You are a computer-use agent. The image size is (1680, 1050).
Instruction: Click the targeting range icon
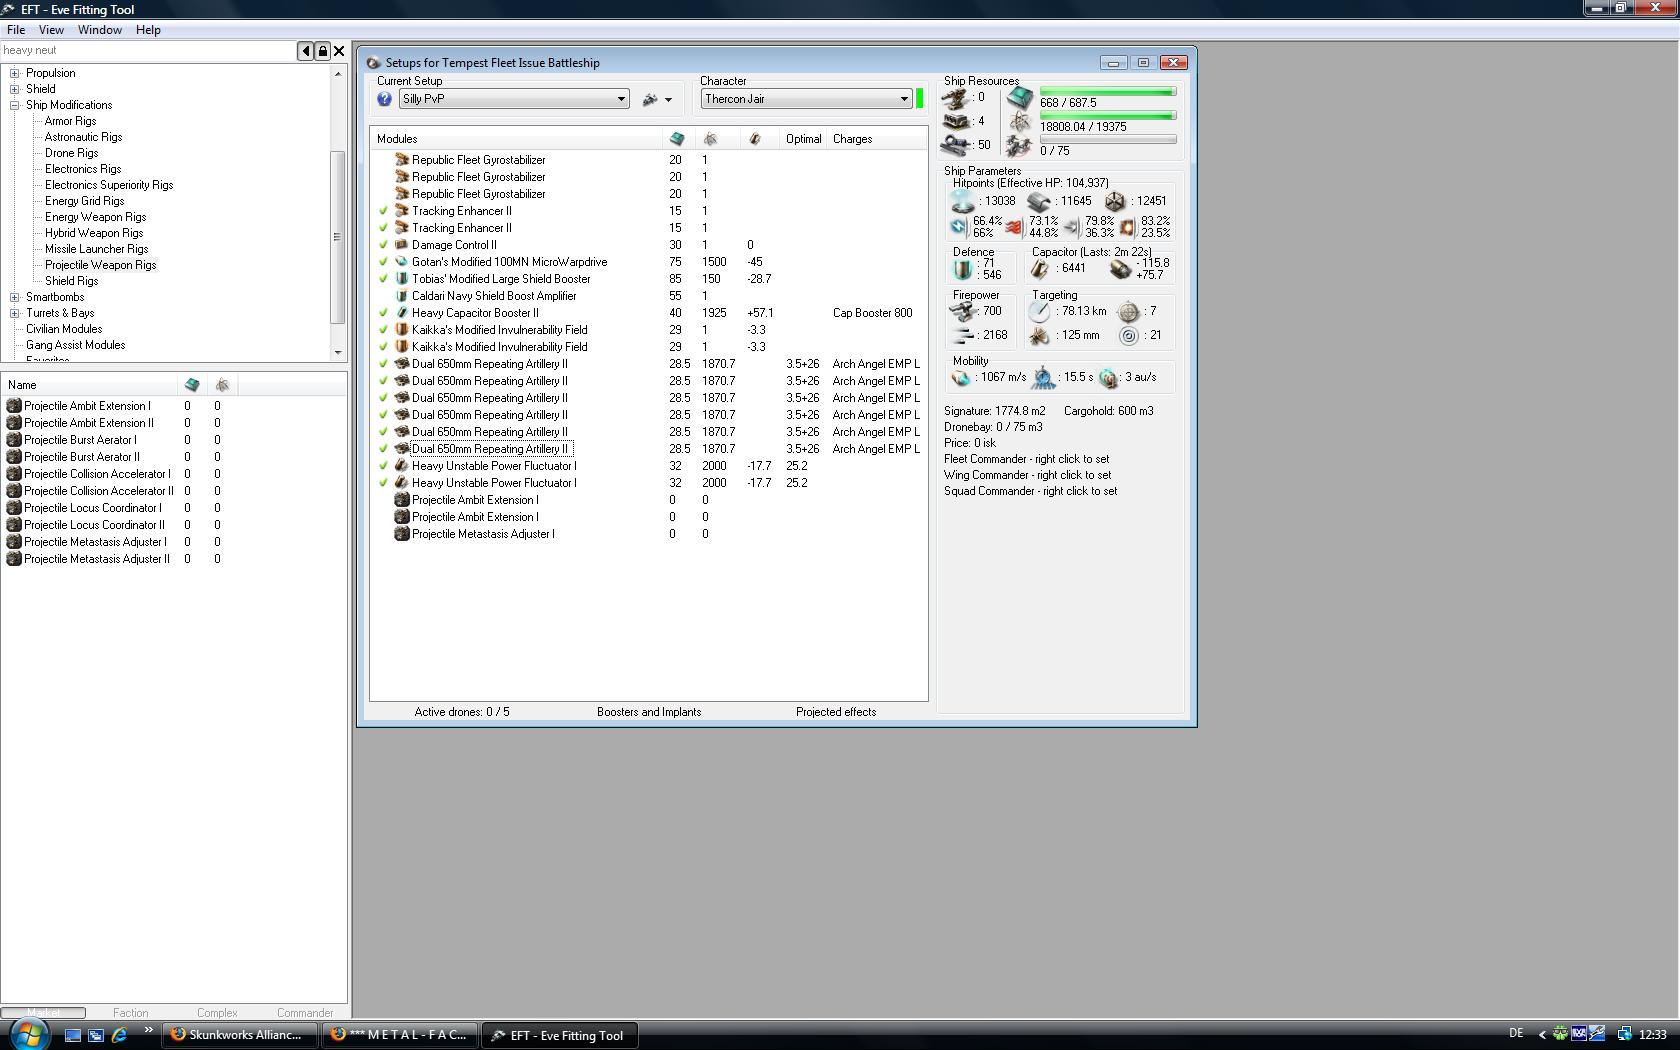point(1040,312)
